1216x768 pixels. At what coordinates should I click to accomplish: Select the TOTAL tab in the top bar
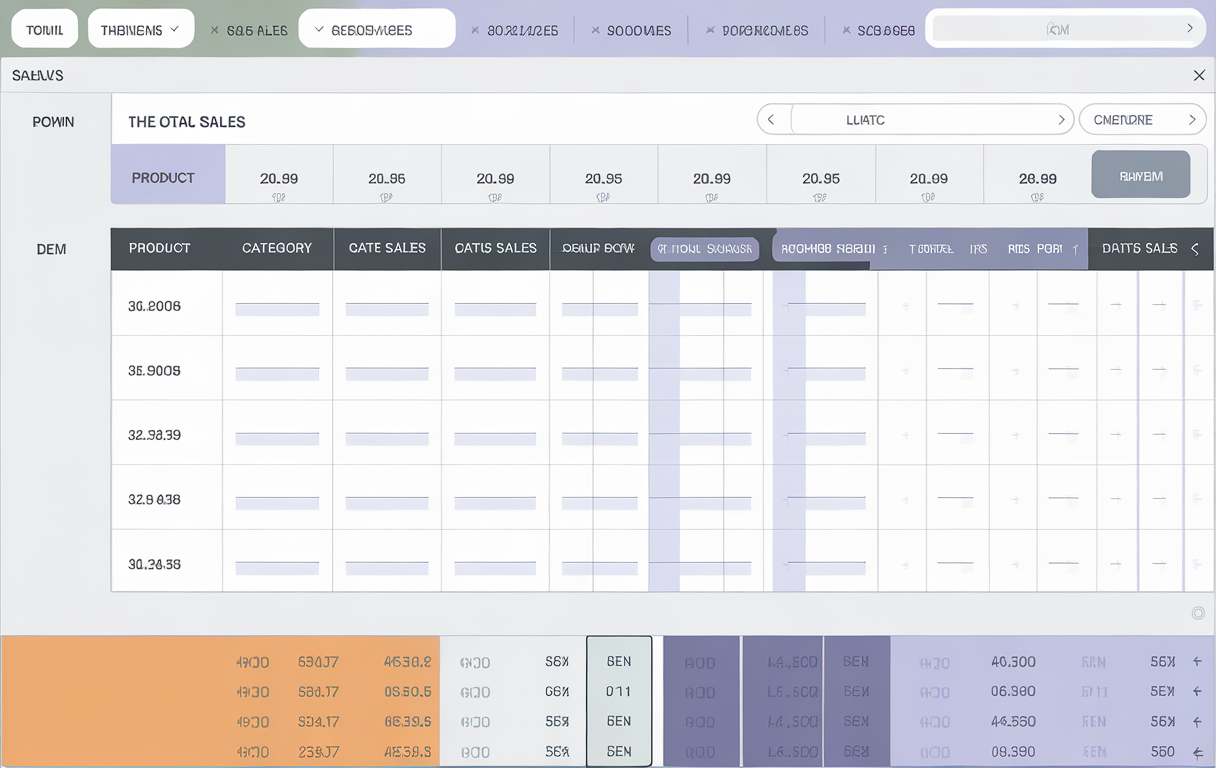click(x=44, y=29)
